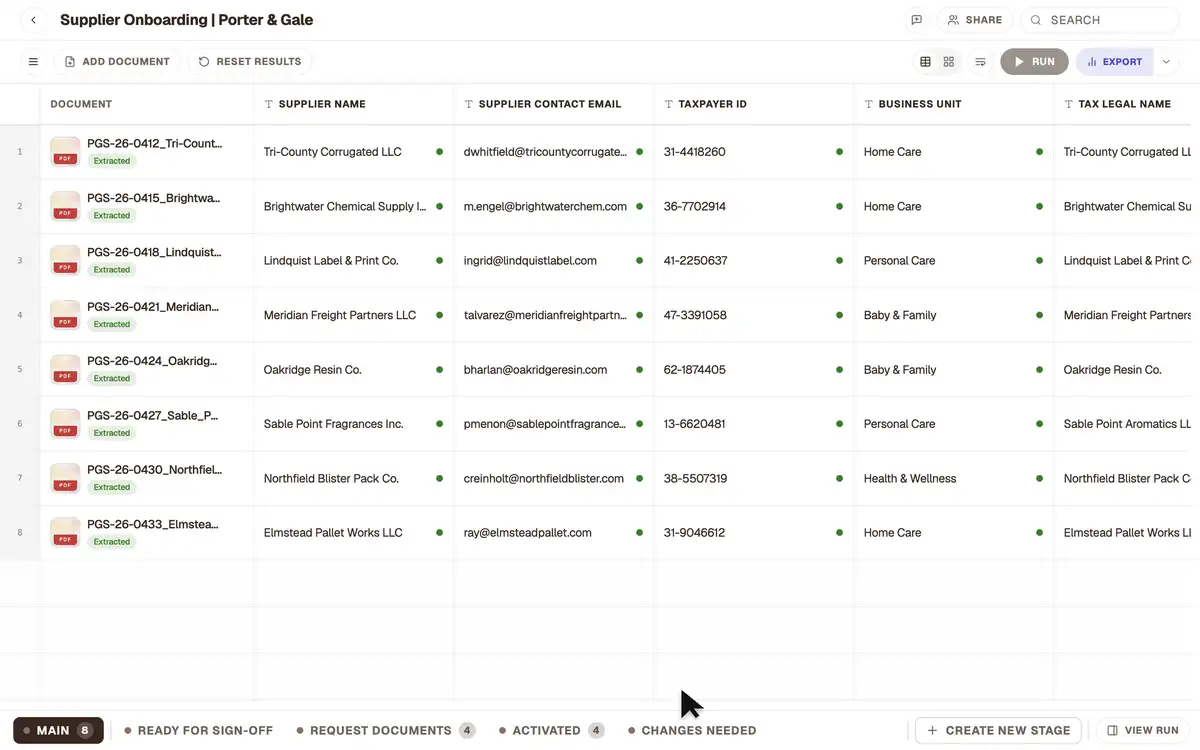
Task: Click the PDF icon for PGS-26-0433 Elmstead
Action: [x=65, y=533]
